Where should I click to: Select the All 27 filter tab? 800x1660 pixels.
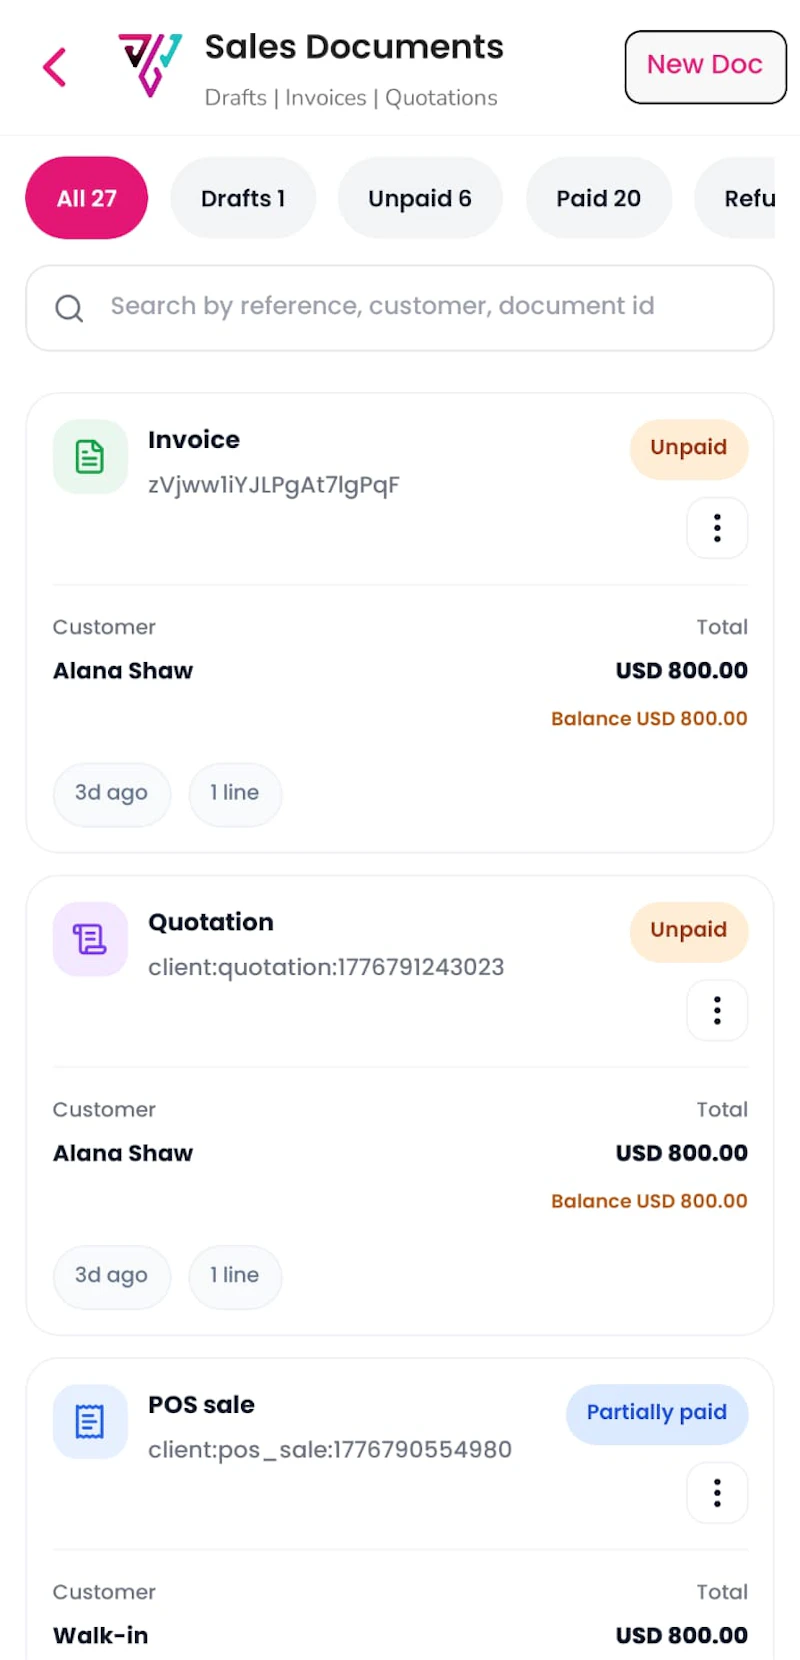87,198
